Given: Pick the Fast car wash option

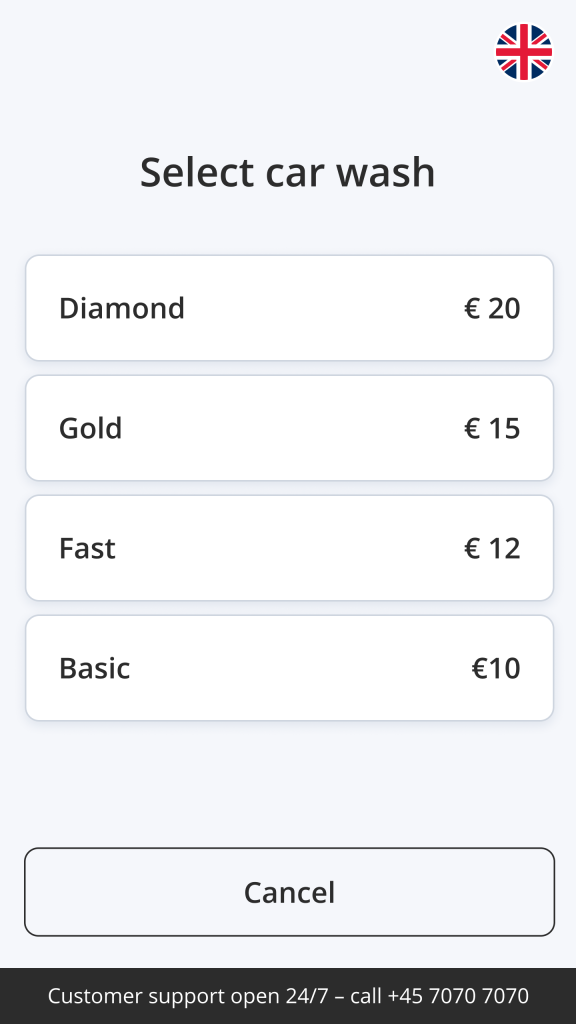Looking at the screenshot, I should tap(289, 548).
